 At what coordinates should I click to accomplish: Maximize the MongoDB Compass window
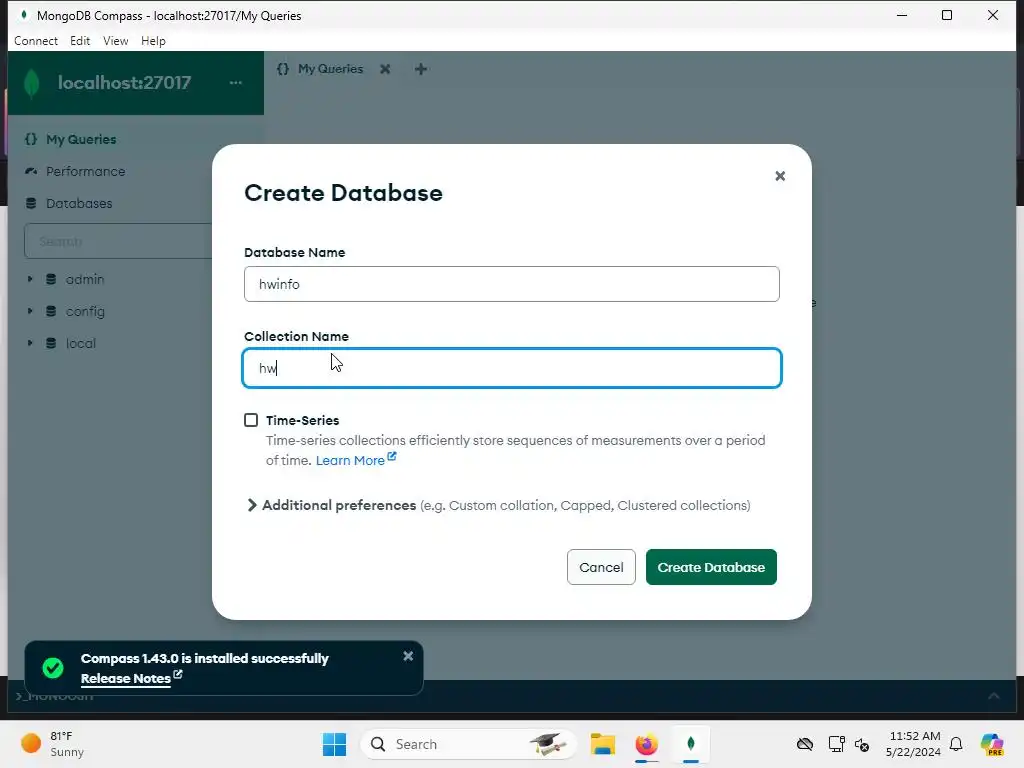[x=947, y=15]
